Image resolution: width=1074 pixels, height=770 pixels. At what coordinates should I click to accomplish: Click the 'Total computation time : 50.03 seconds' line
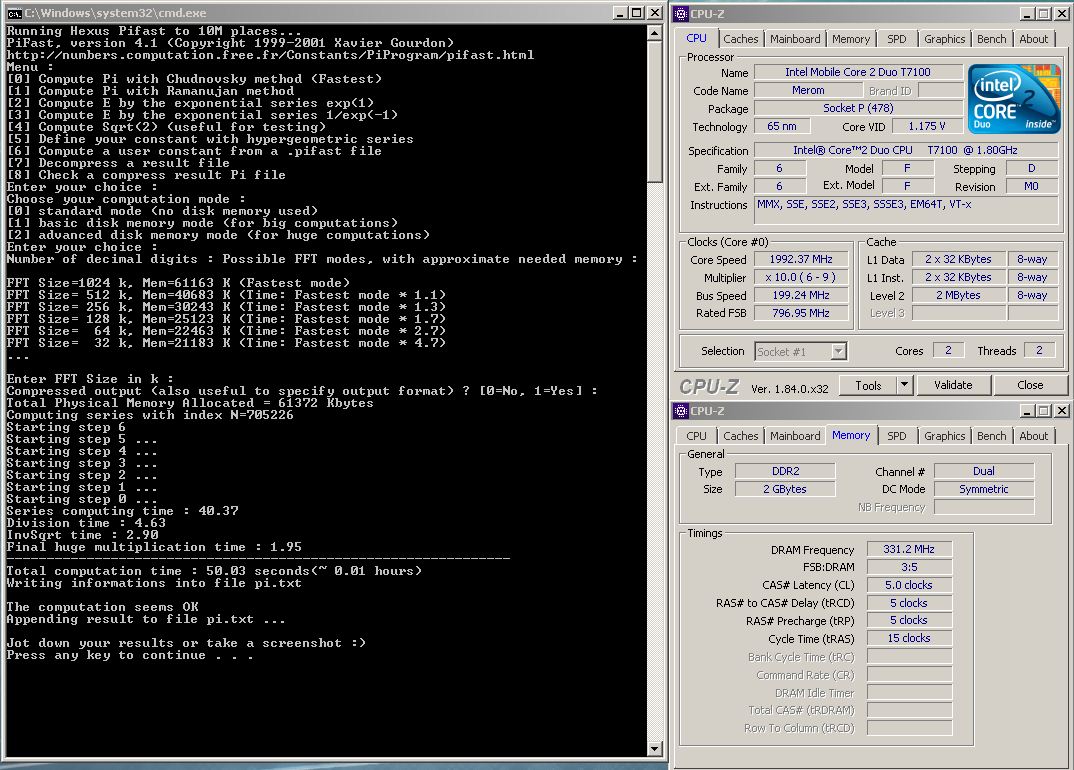[214, 571]
